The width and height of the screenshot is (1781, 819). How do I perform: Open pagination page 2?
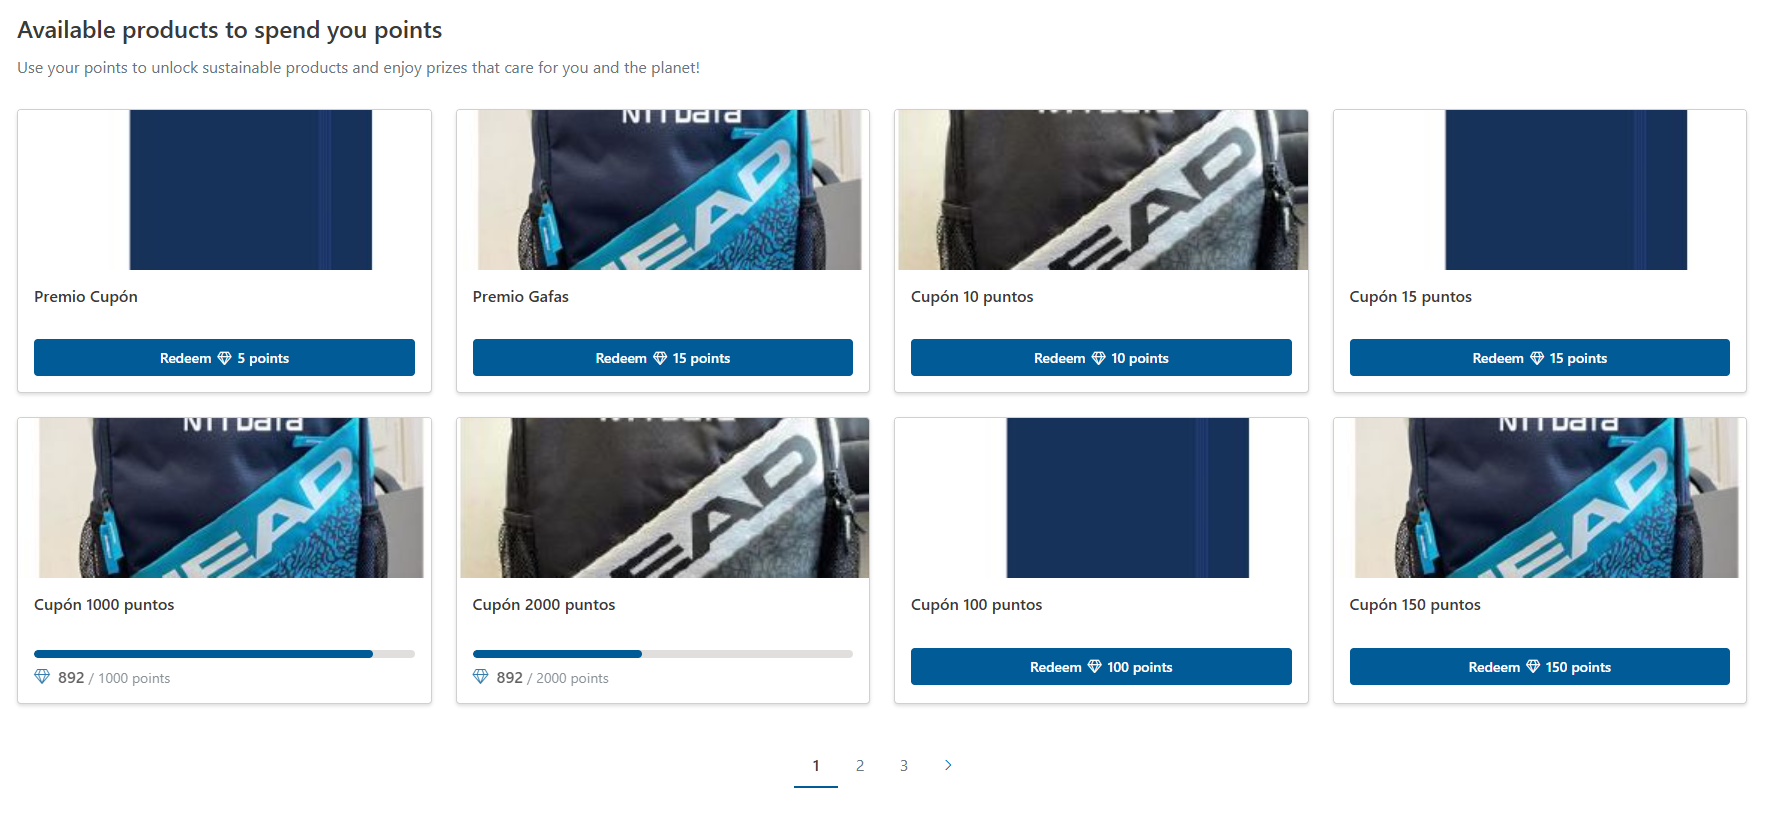point(860,766)
